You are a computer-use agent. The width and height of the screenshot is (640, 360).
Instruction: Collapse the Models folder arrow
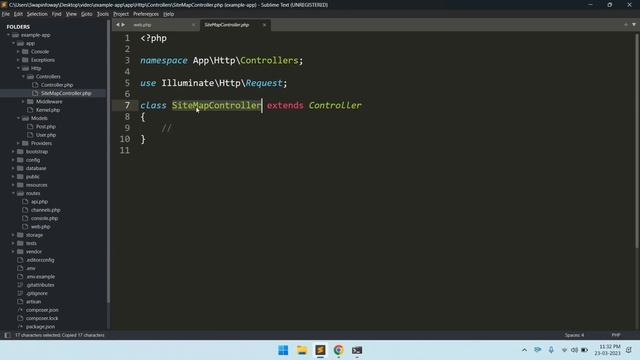[18, 118]
